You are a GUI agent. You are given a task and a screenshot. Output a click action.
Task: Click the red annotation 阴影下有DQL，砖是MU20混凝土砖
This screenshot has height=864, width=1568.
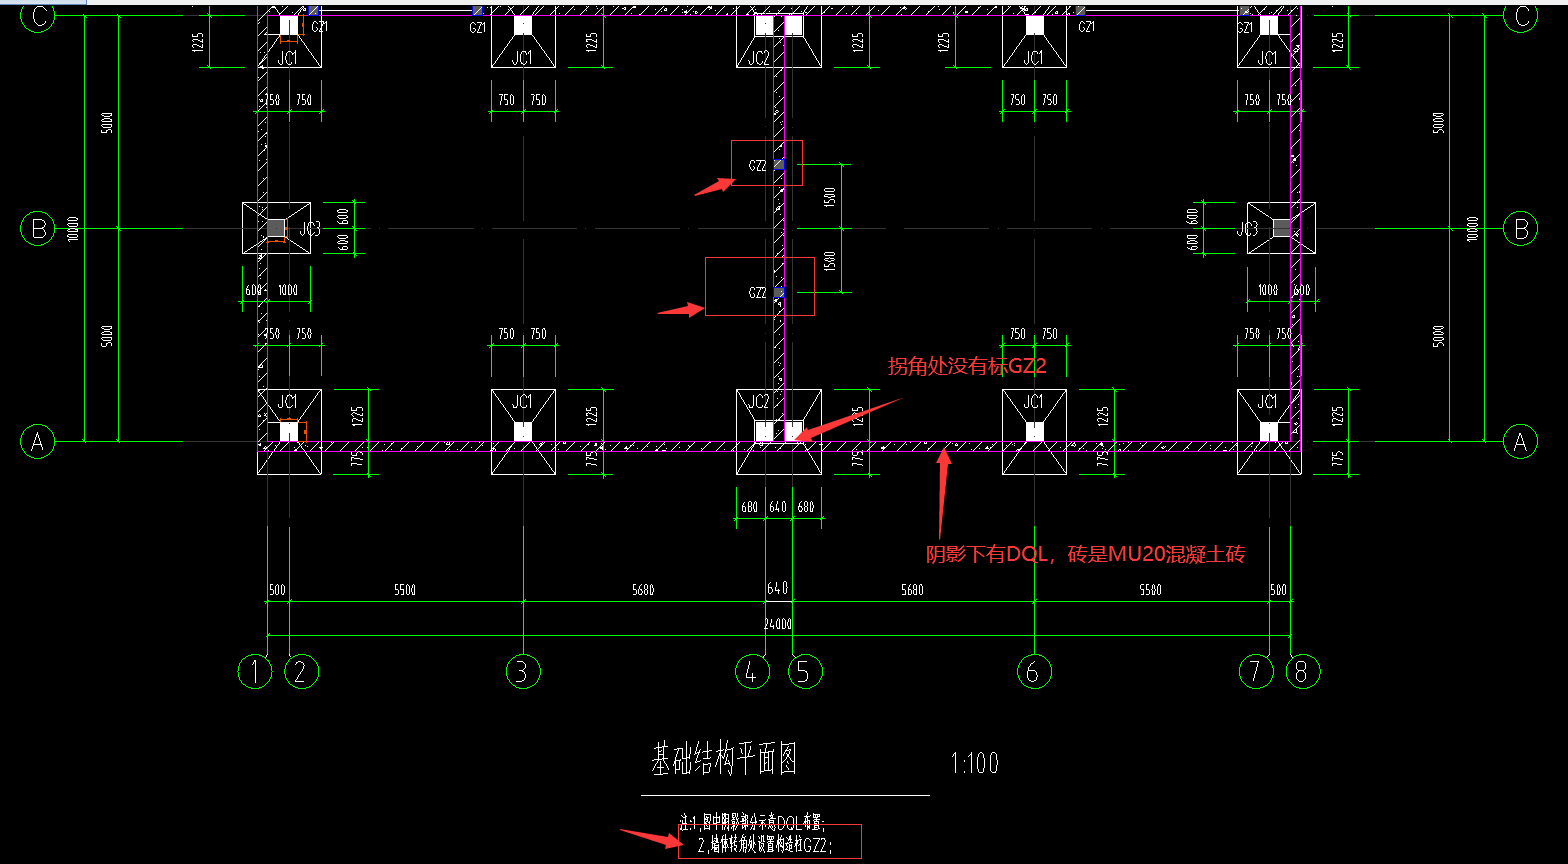pos(1085,554)
